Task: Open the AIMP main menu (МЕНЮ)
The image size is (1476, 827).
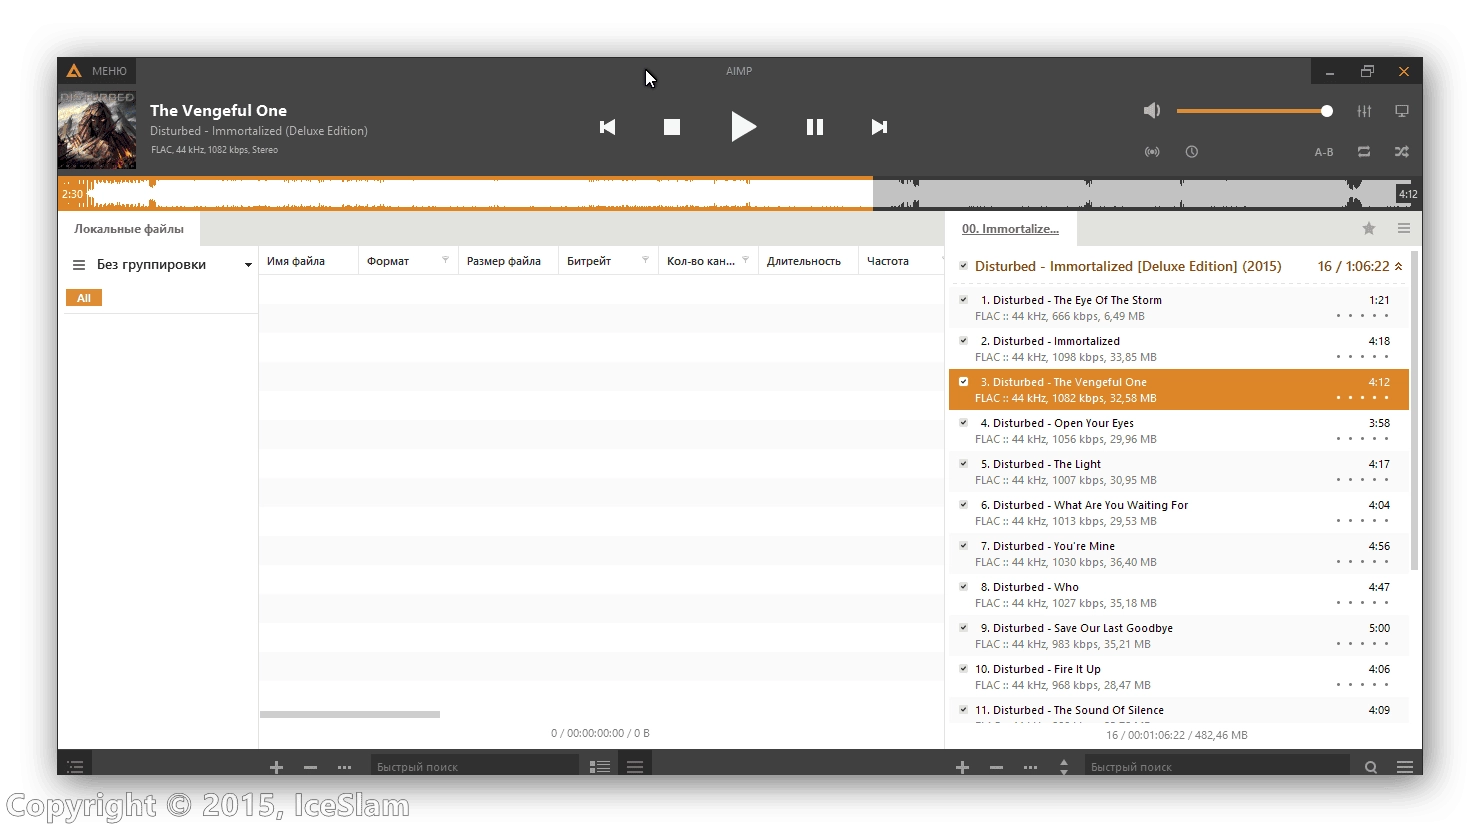Action: point(97,71)
